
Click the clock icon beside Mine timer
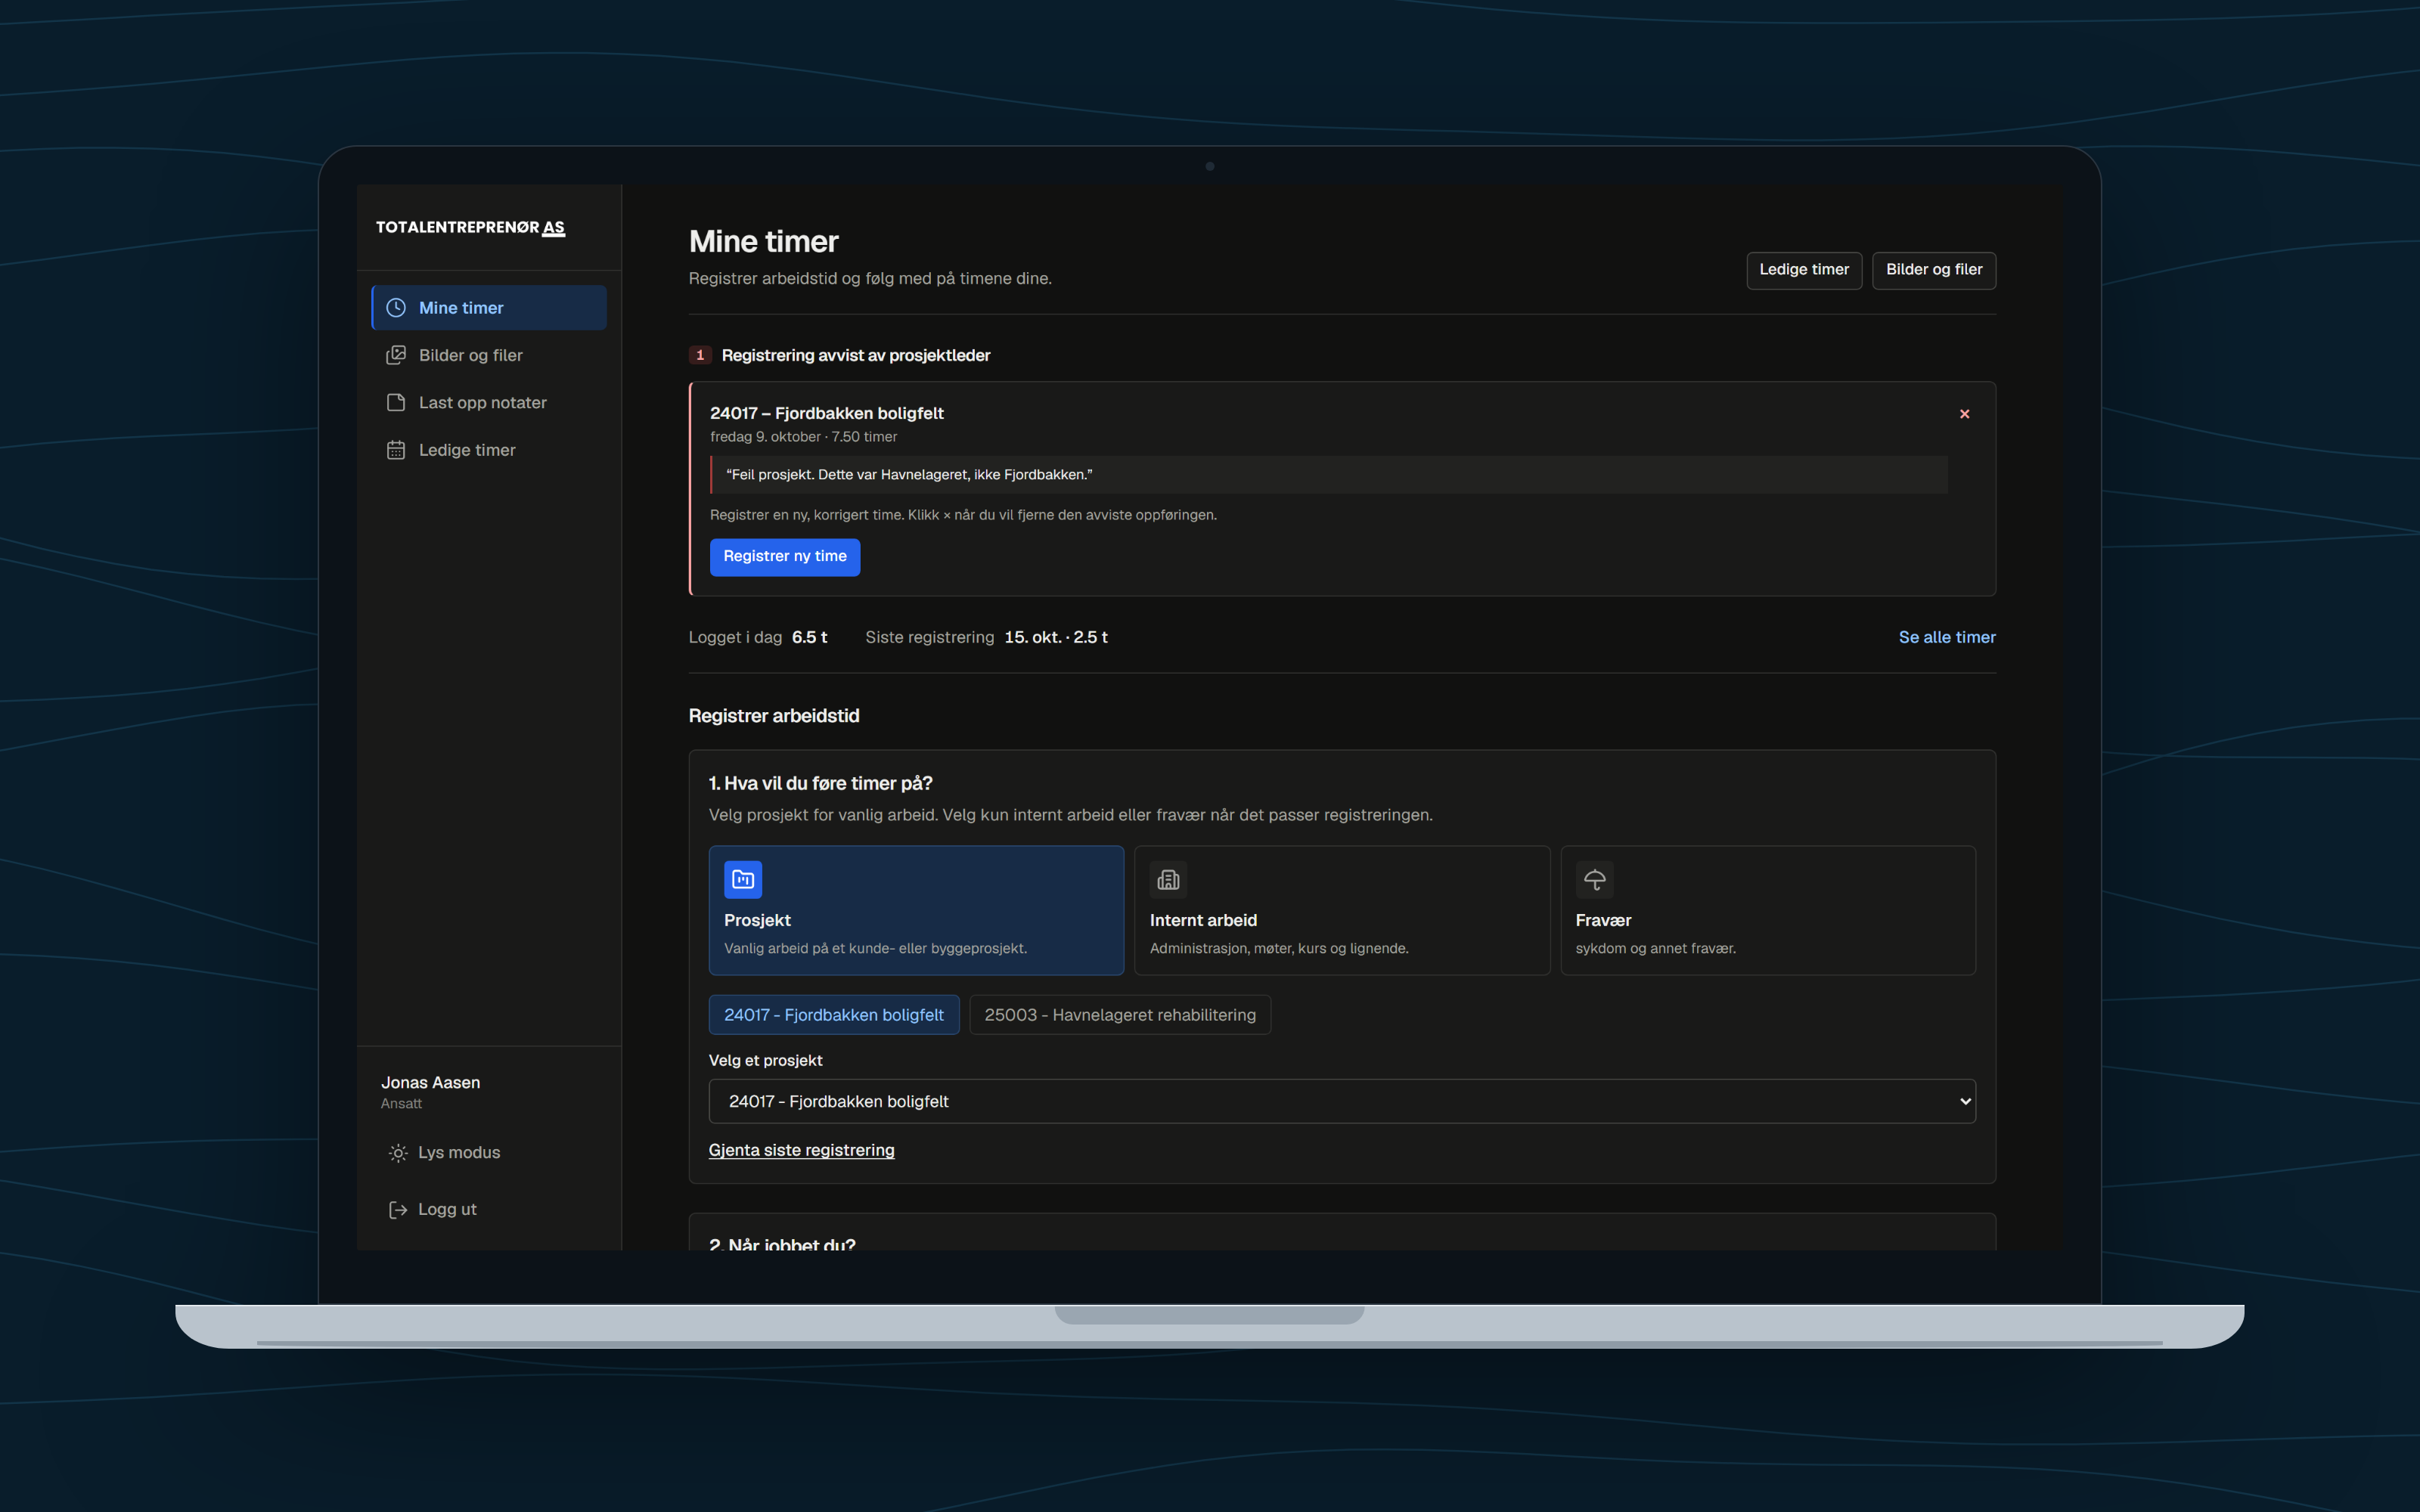tap(396, 308)
